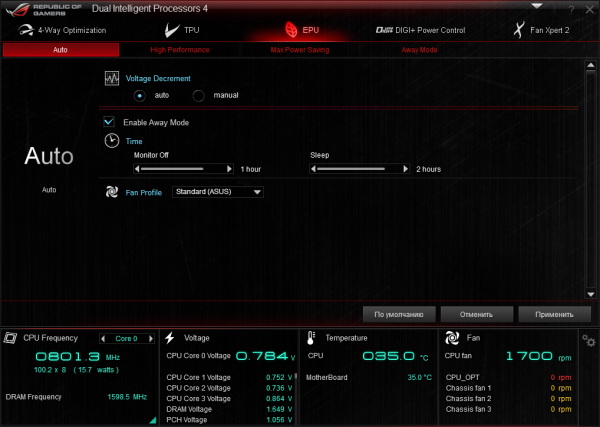Click the Chassis fan 1 row
Screen dimensions: 600x427
pyautogui.click(x=509, y=388)
